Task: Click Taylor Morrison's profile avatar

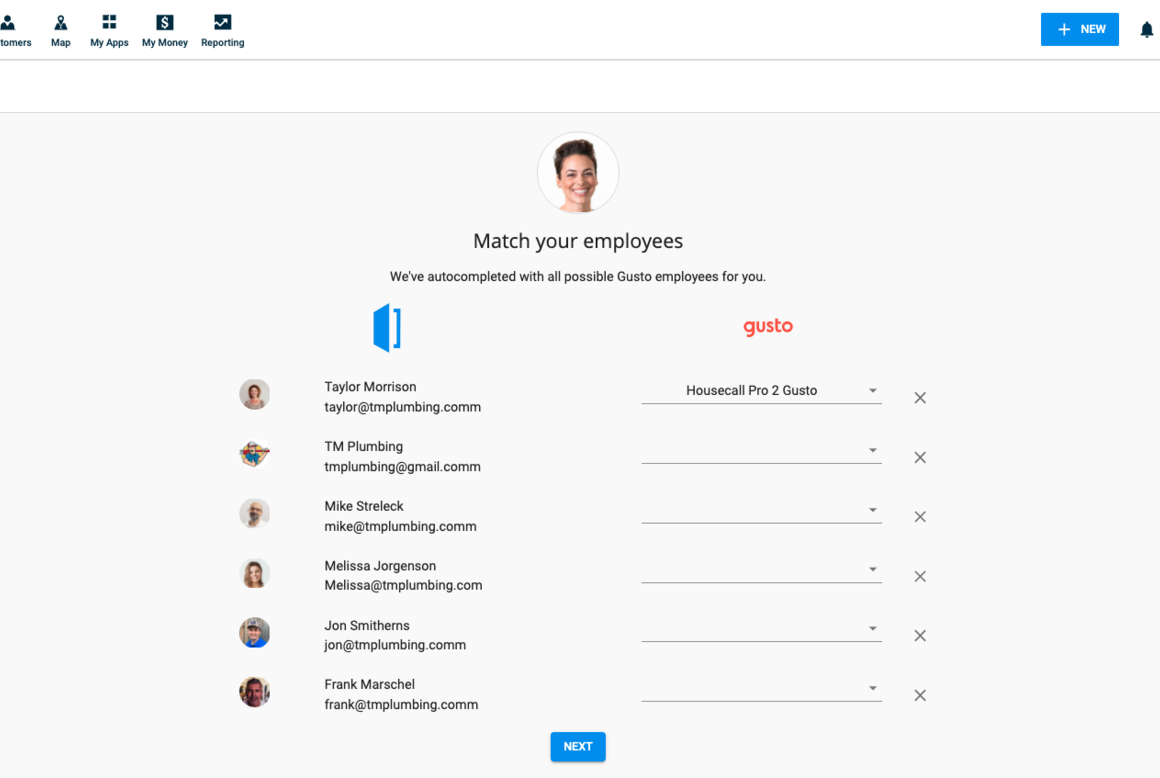Action: (x=255, y=395)
